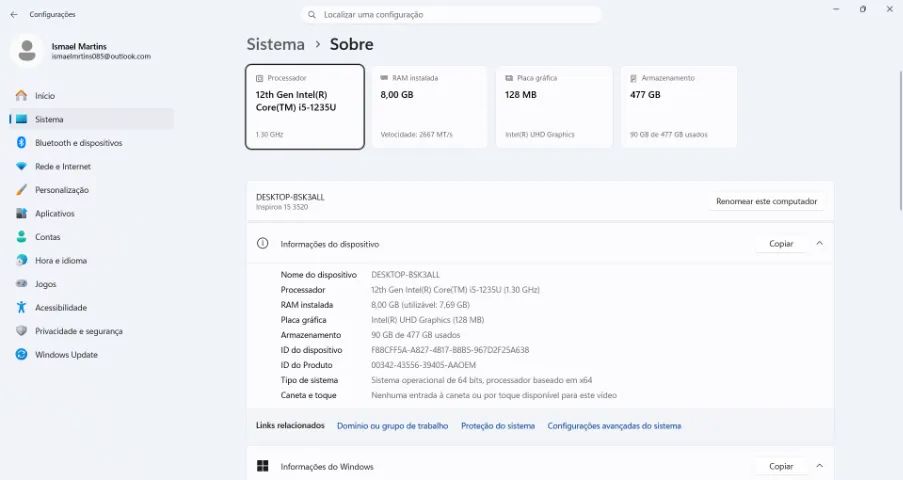Select the Placa gráfica 128 MB card
The height and width of the screenshot is (480, 903).
(554, 107)
